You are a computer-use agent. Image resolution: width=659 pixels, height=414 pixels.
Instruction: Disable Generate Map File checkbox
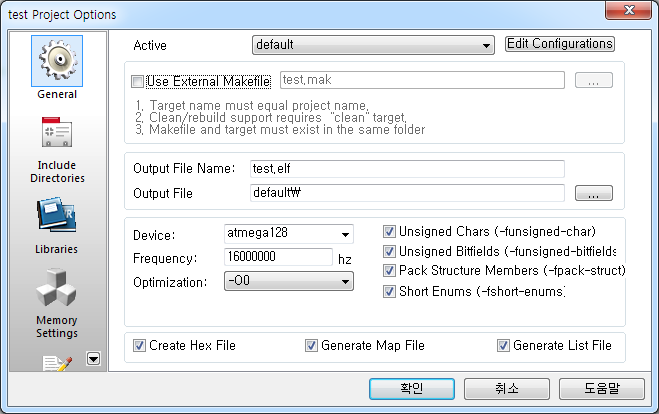[311, 346]
